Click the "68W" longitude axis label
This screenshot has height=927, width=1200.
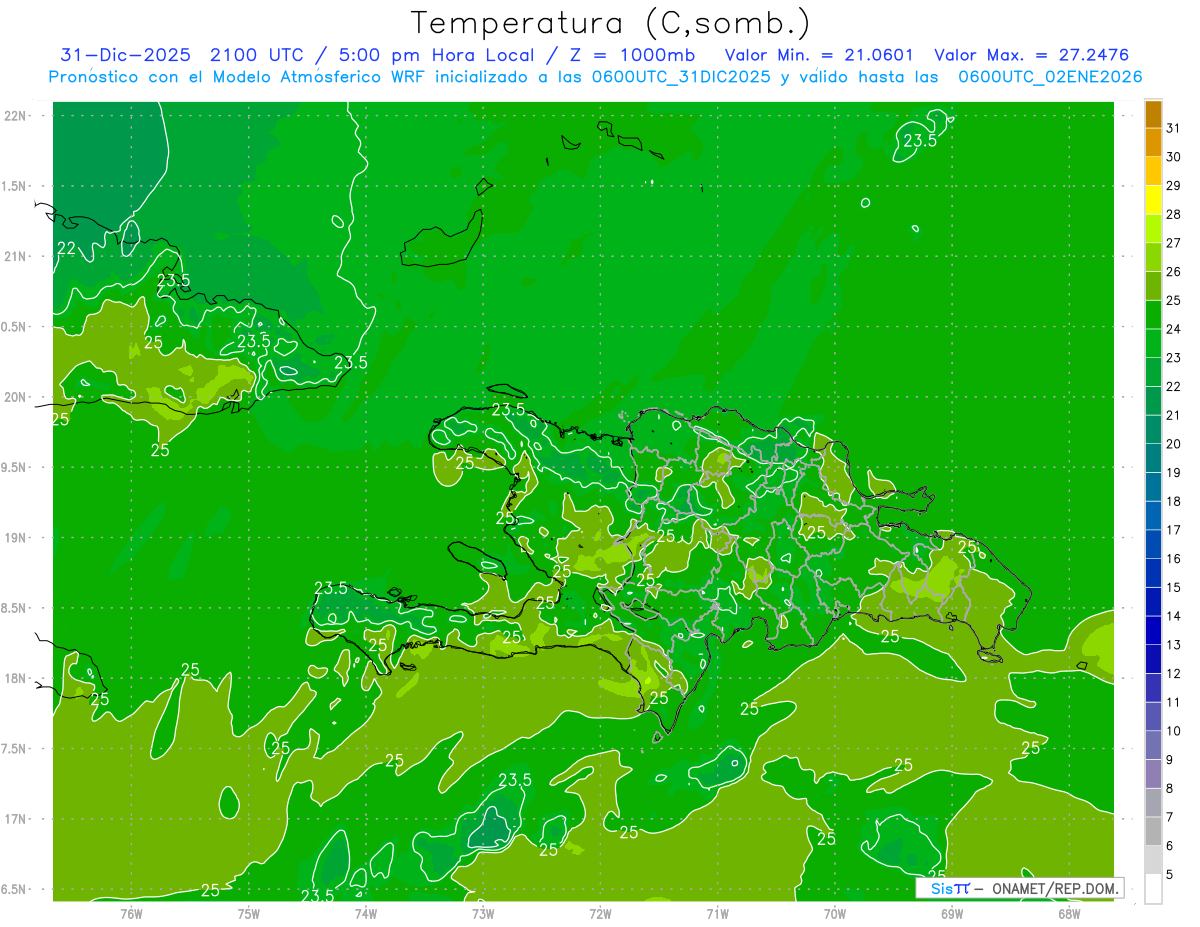tap(1069, 913)
